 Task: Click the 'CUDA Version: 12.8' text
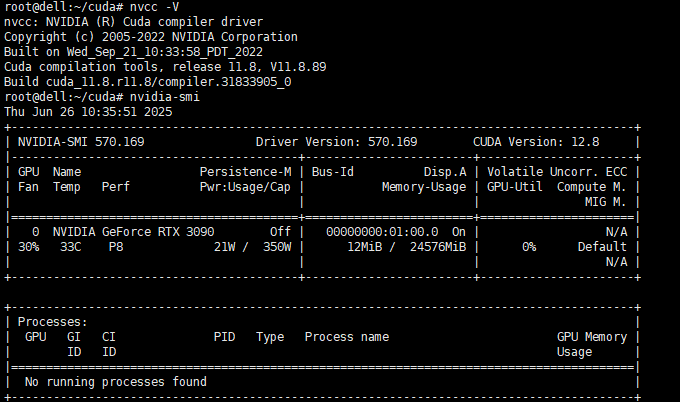coord(536,142)
